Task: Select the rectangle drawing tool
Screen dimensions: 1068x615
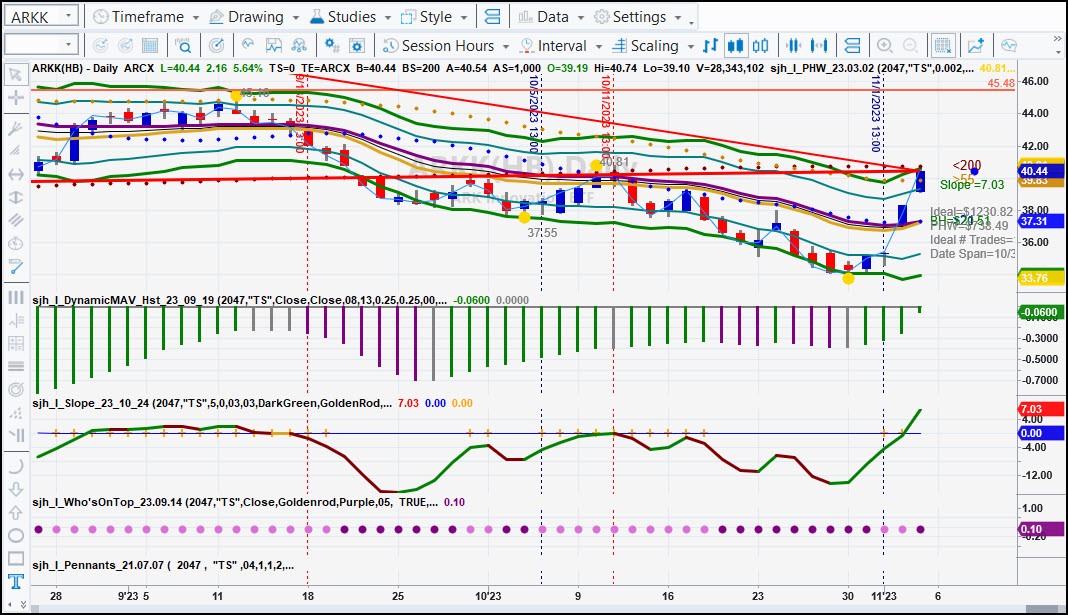Action: coord(15,558)
